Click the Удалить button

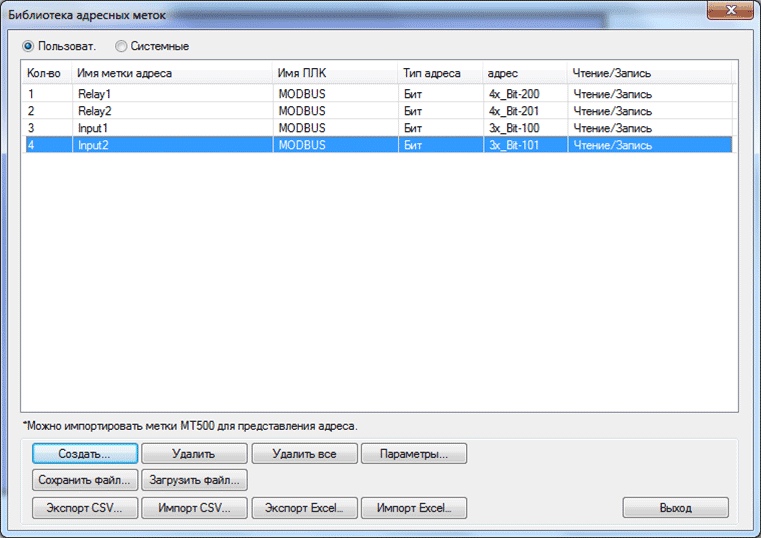[194, 454]
